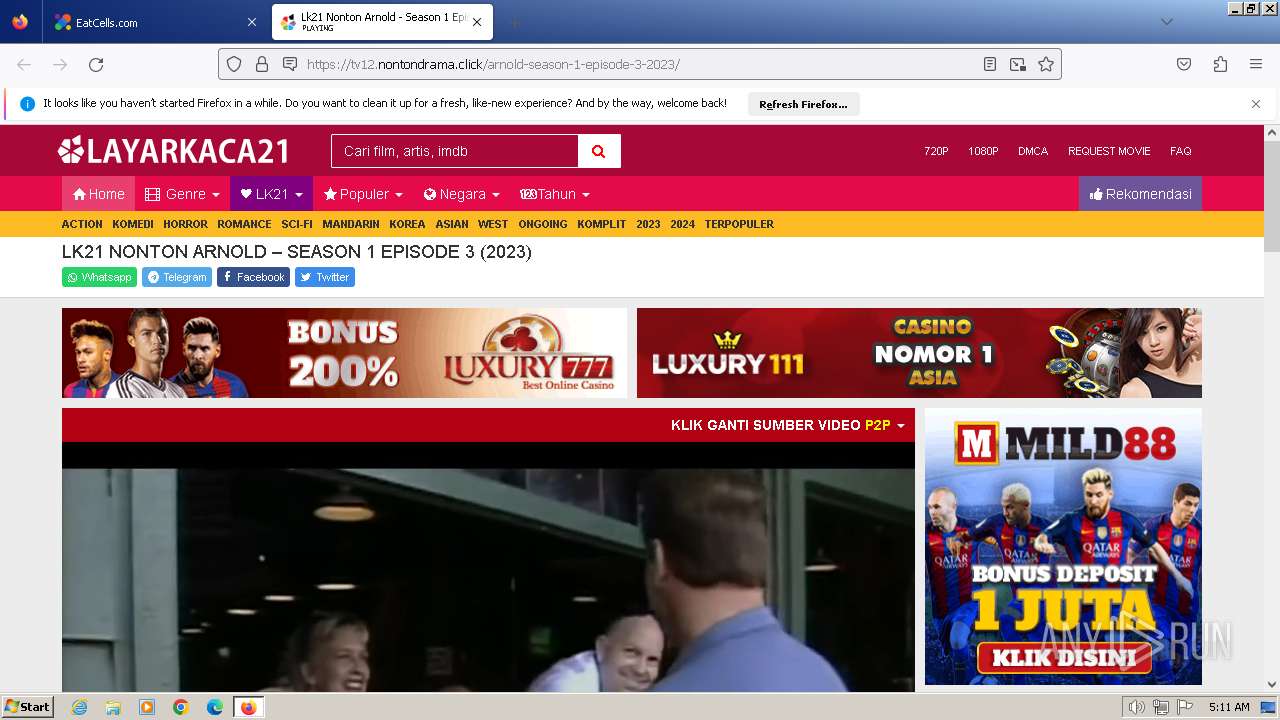Image resolution: width=1280 pixels, height=720 pixels.
Task: Click the video player frame
Action: [488, 567]
